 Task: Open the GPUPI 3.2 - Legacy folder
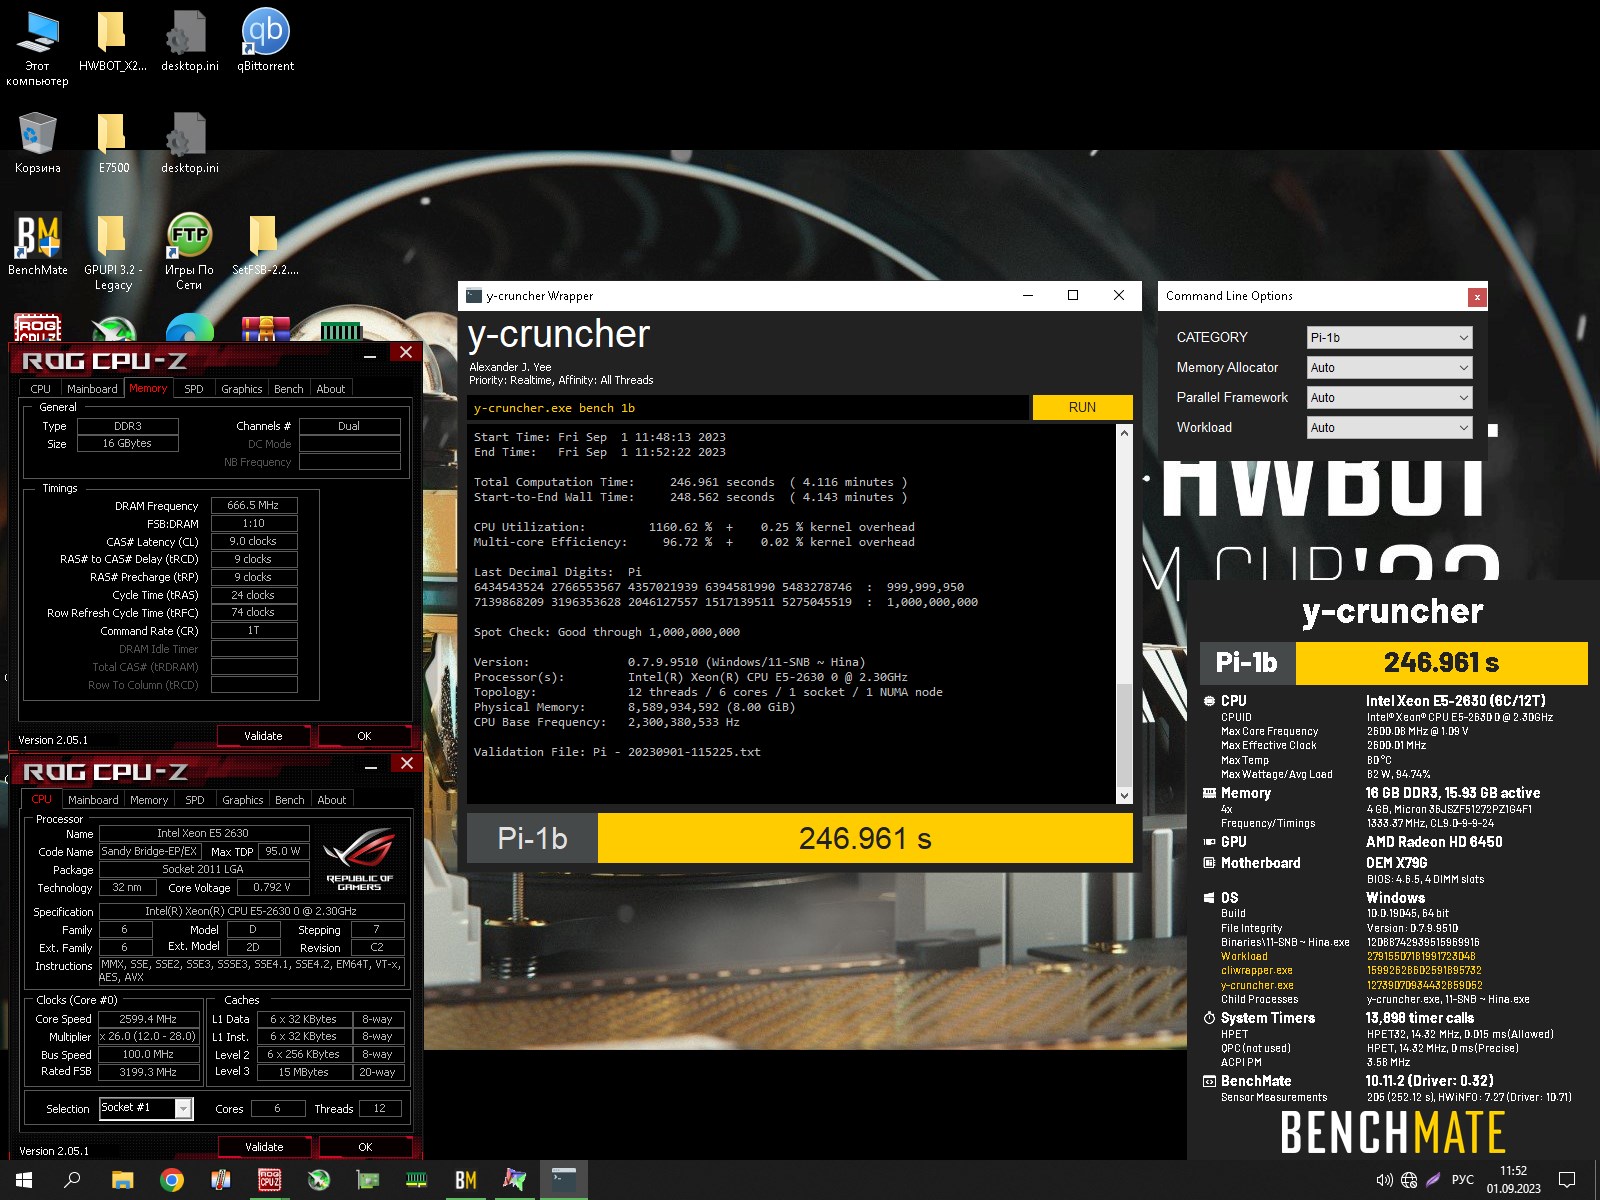click(x=113, y=252)
